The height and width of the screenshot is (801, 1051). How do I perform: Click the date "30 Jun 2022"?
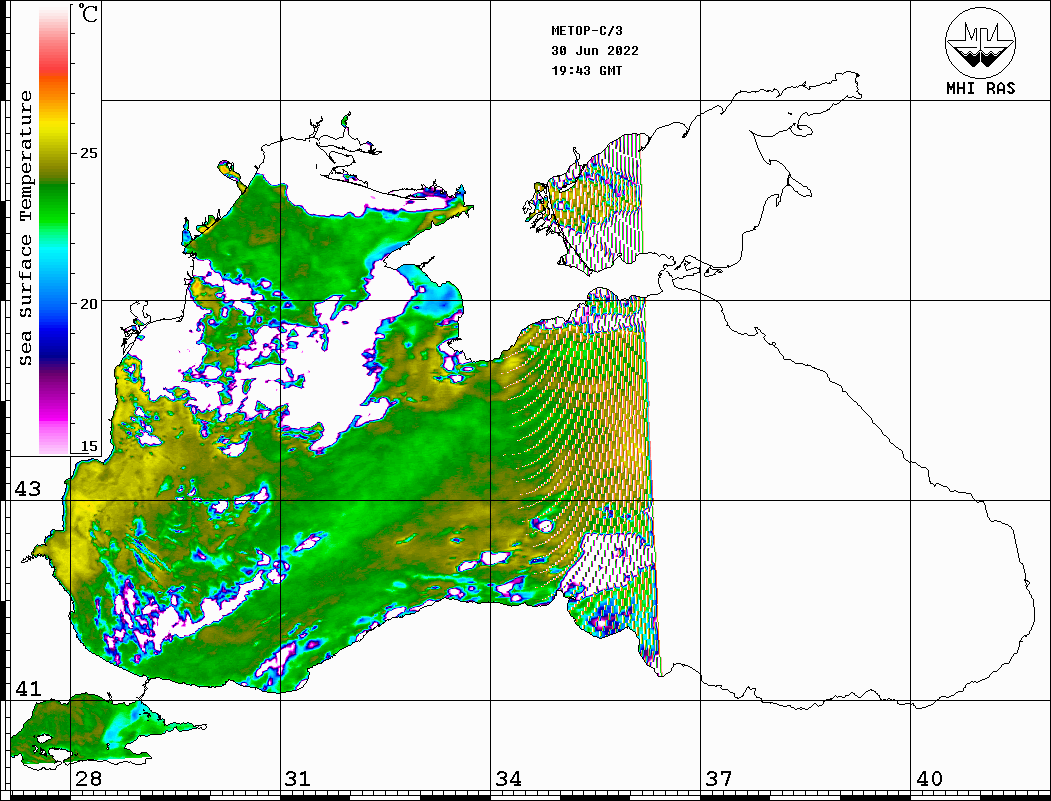[595, 51]
